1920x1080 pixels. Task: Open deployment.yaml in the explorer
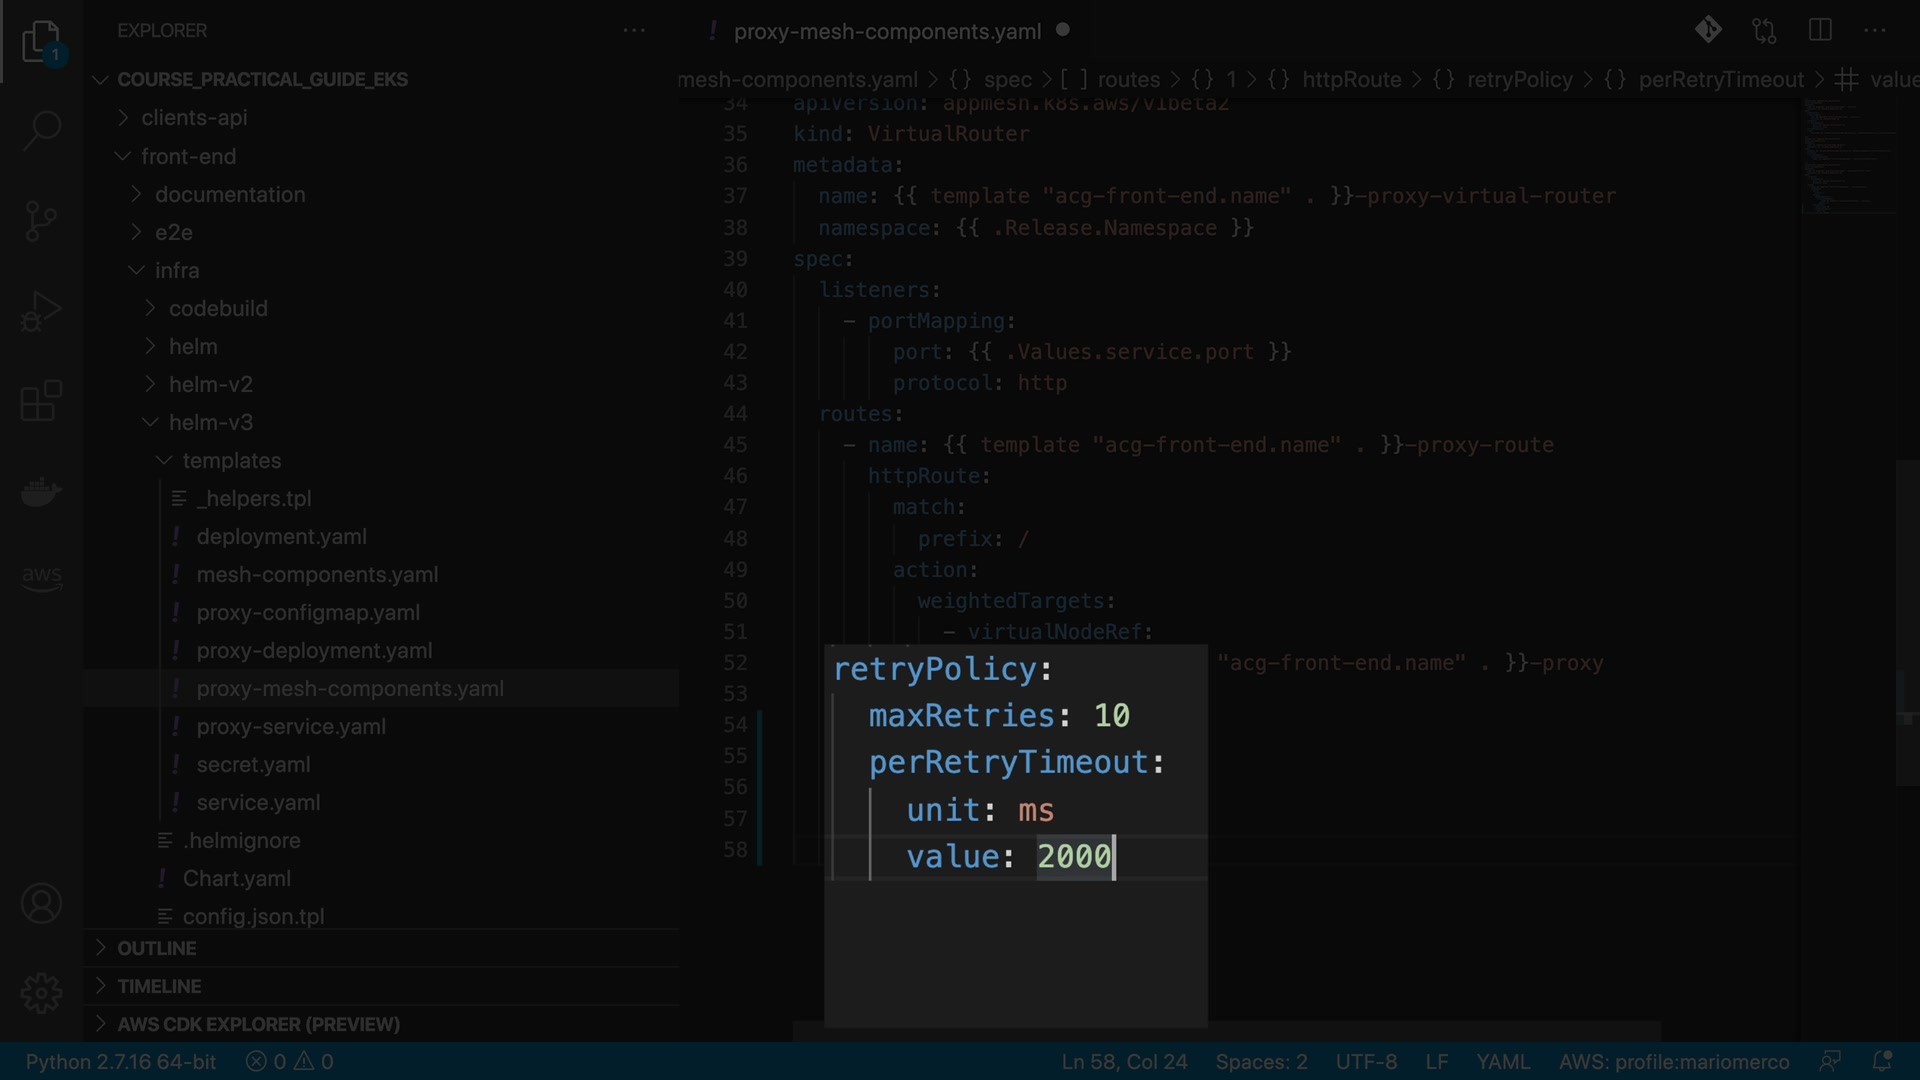click(x=281, y=537)
